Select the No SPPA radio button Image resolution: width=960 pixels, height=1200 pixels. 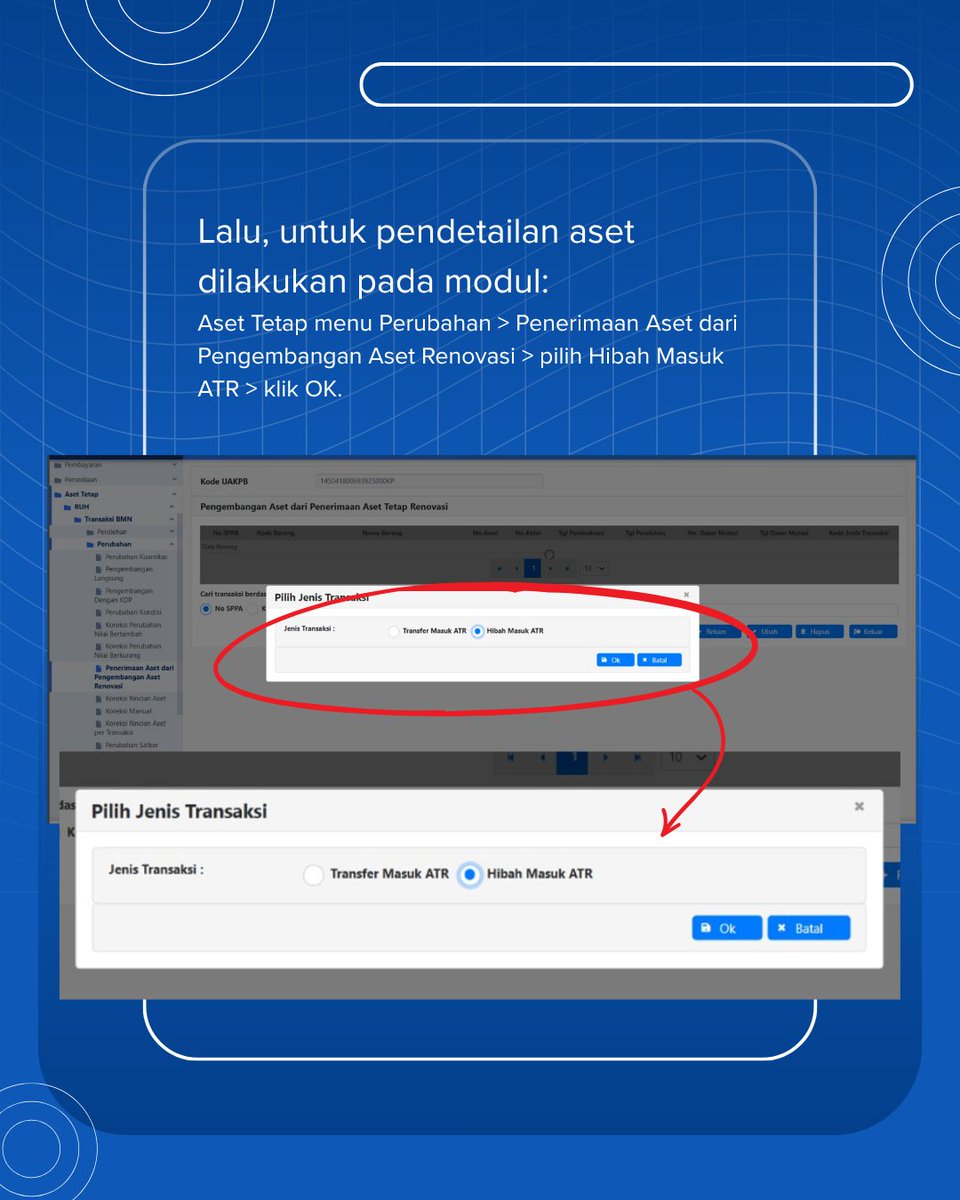(x=205, y=608)
